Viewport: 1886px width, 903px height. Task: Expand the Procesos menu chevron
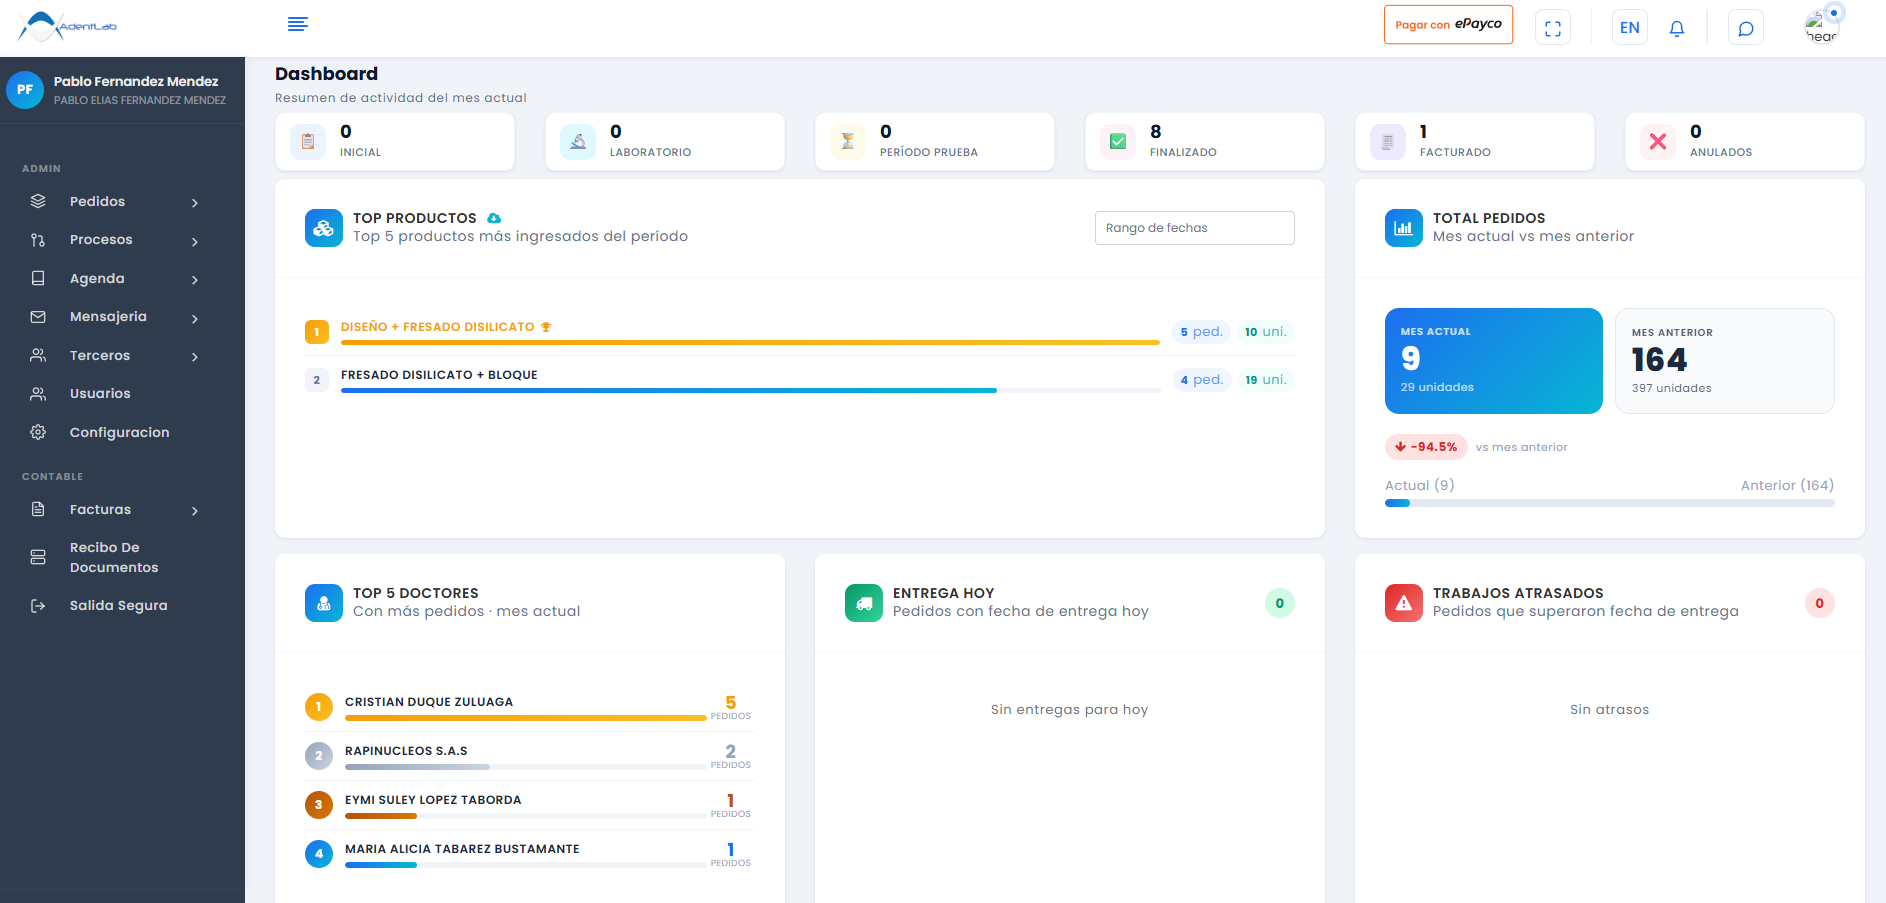(195, 241)
